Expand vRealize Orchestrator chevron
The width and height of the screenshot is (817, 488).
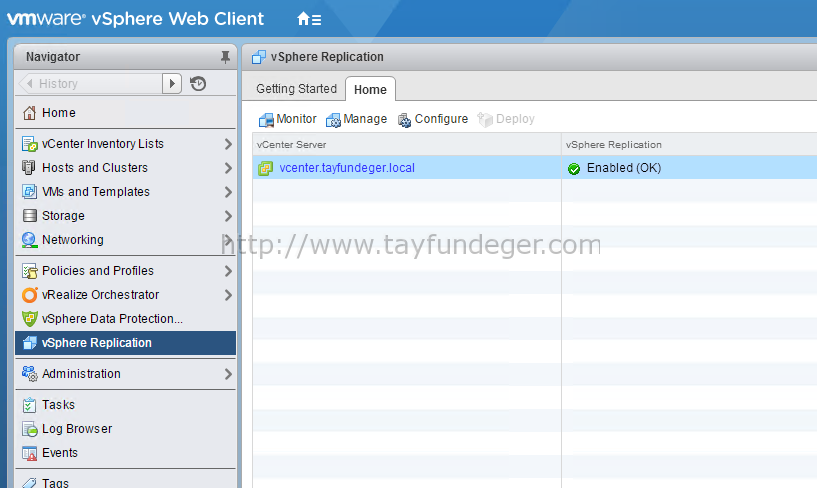click(x=228, y=295)
